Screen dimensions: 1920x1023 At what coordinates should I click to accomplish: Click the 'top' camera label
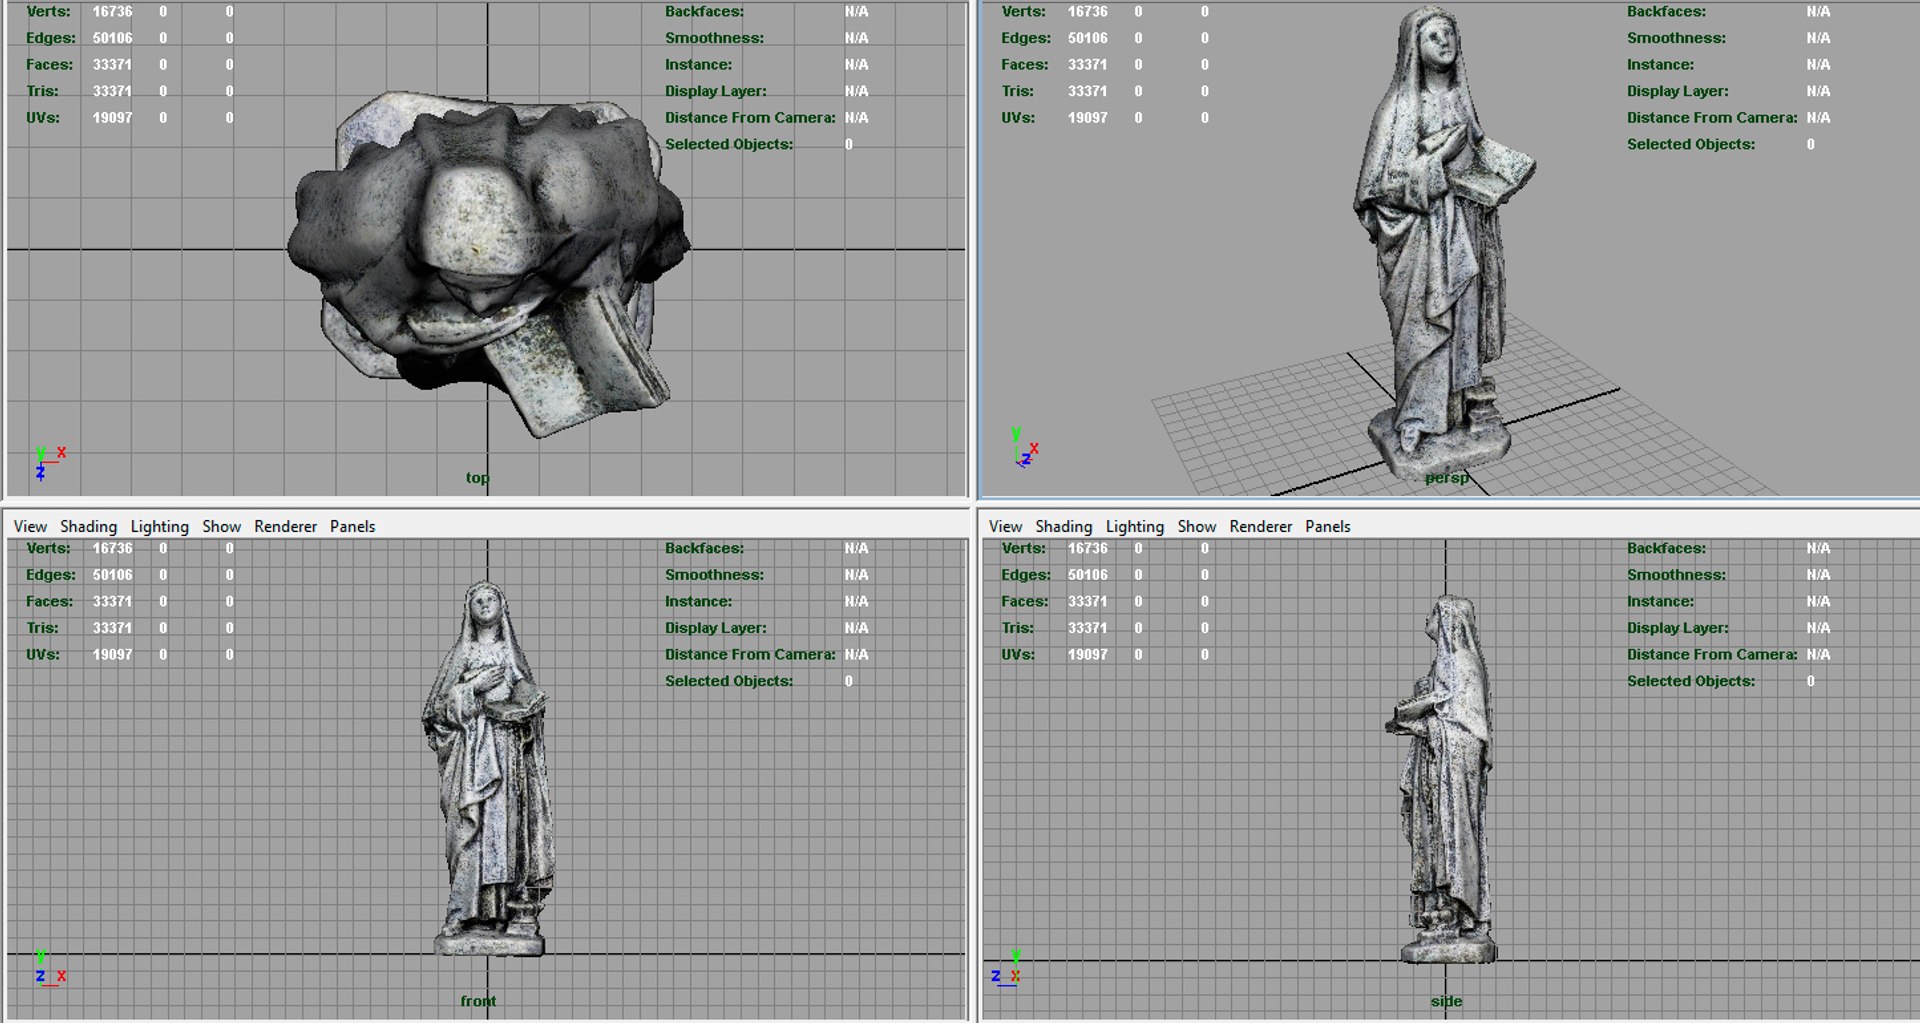coord(477,478)
